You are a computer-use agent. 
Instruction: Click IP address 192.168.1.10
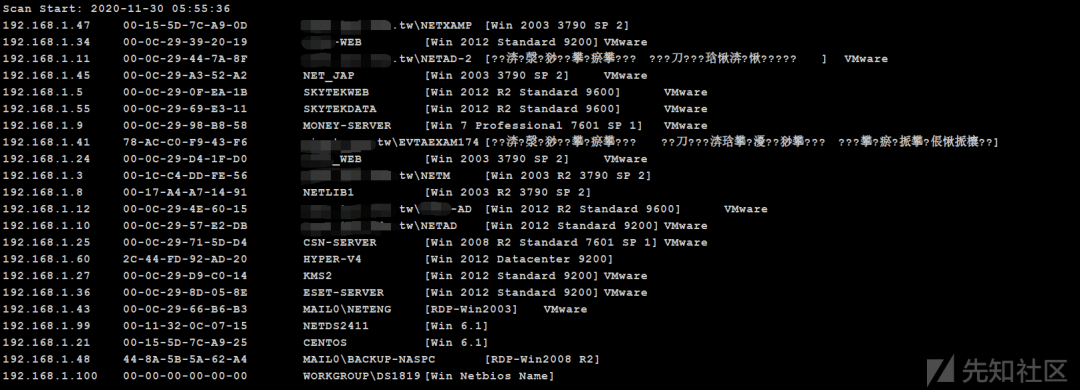pos(46,225)
